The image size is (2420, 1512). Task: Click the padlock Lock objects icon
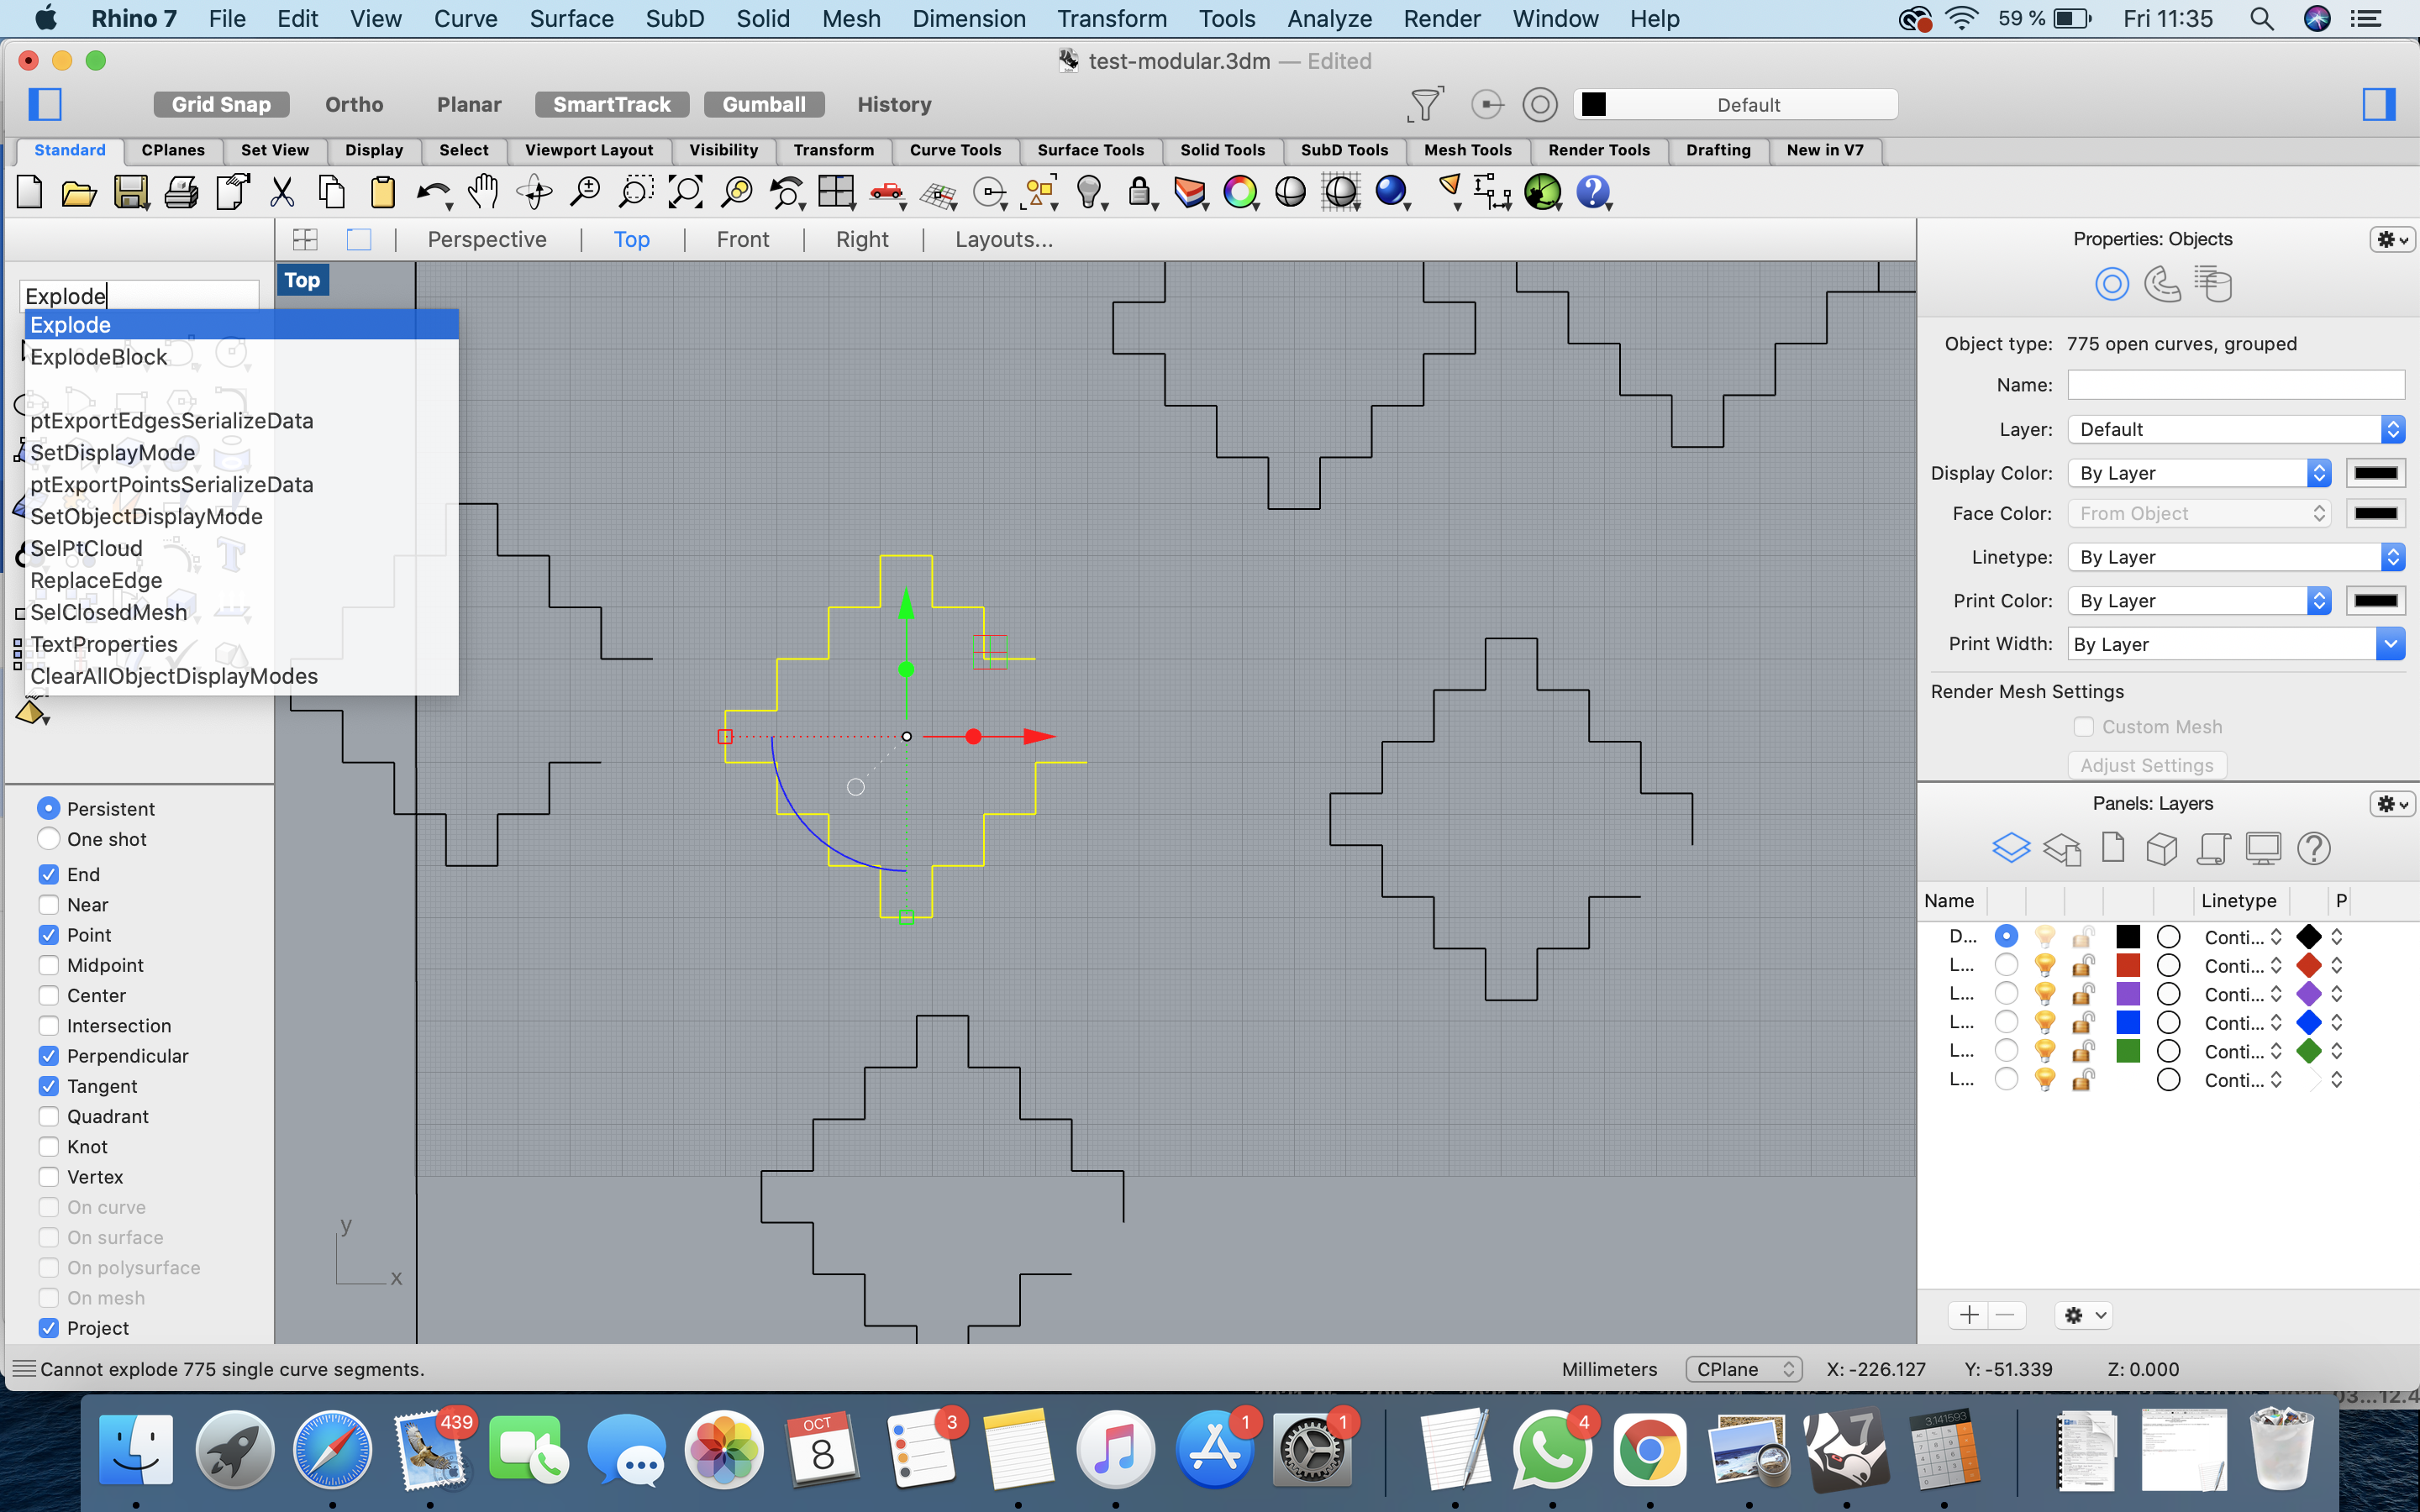tap(1139, 191)
